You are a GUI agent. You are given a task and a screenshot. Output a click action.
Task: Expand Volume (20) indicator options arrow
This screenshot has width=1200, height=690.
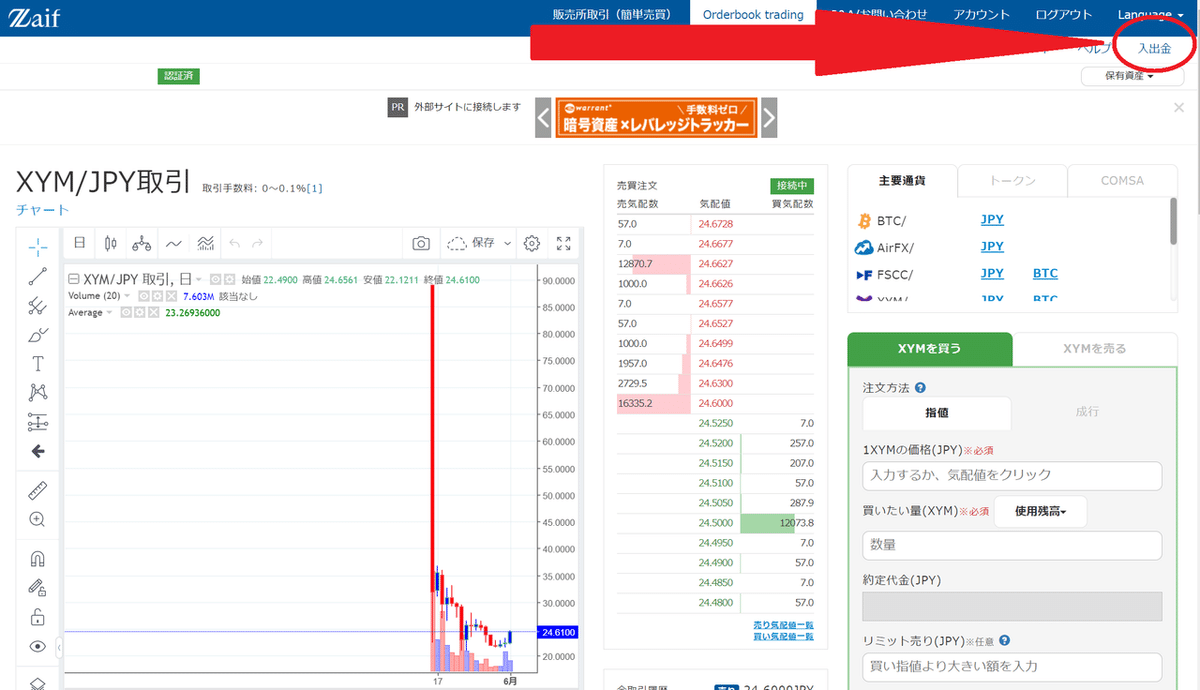[x=128, y=296]
